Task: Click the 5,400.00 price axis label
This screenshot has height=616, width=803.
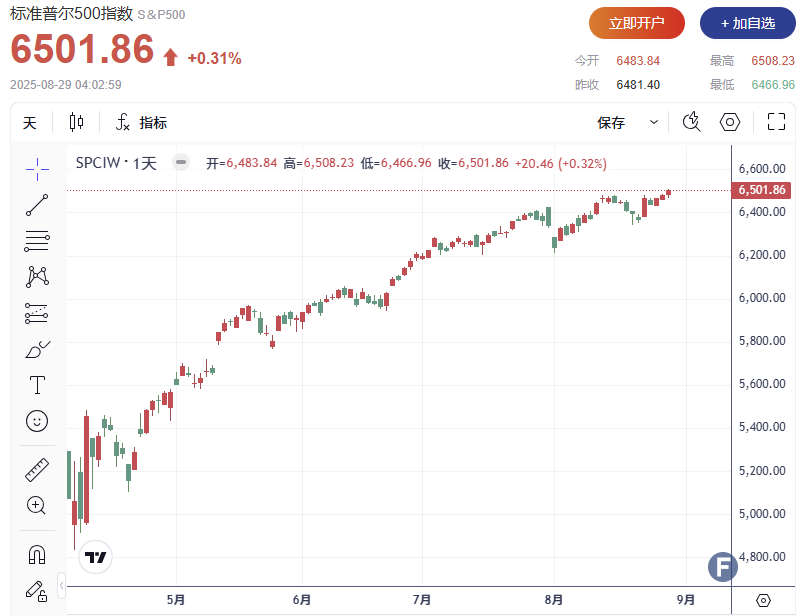Action: [x=762, y=427]
